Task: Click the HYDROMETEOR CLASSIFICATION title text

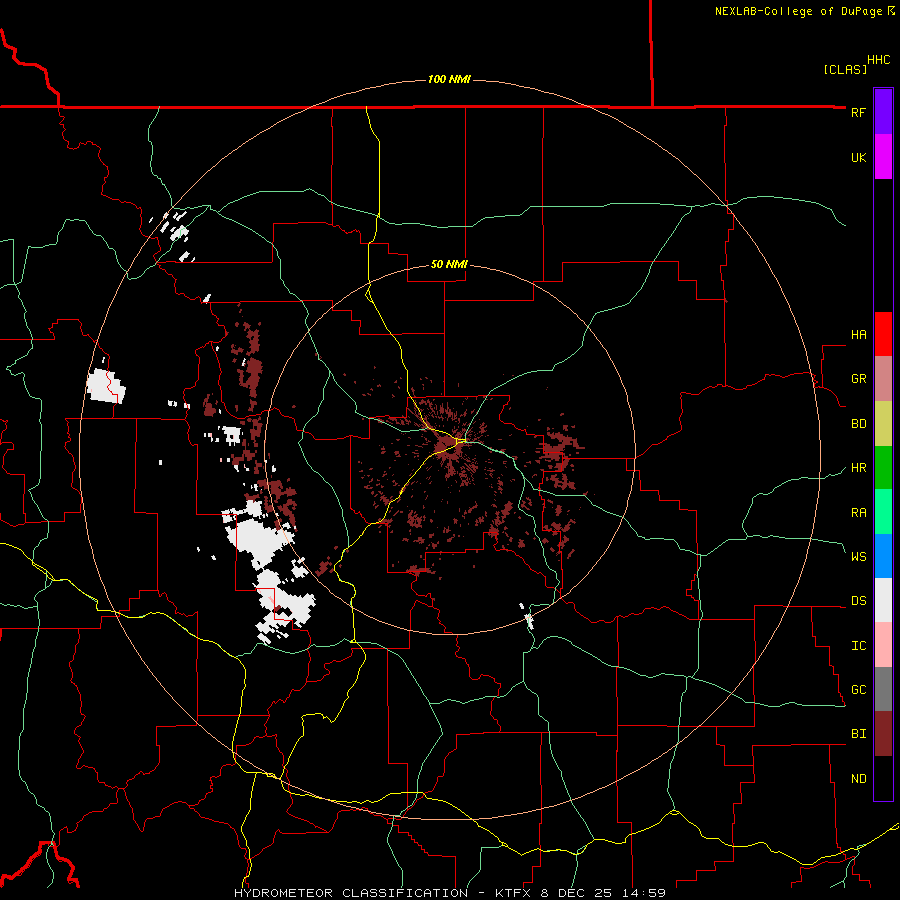Action: (x=351, y=893)
